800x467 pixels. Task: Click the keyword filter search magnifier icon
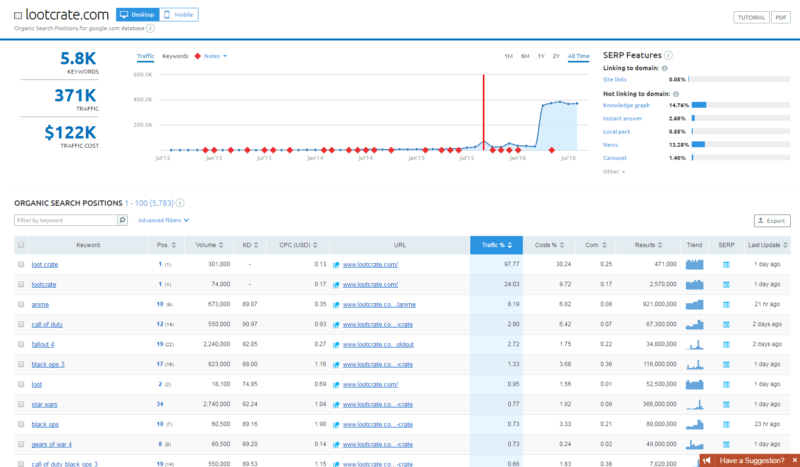coord(122,220)
